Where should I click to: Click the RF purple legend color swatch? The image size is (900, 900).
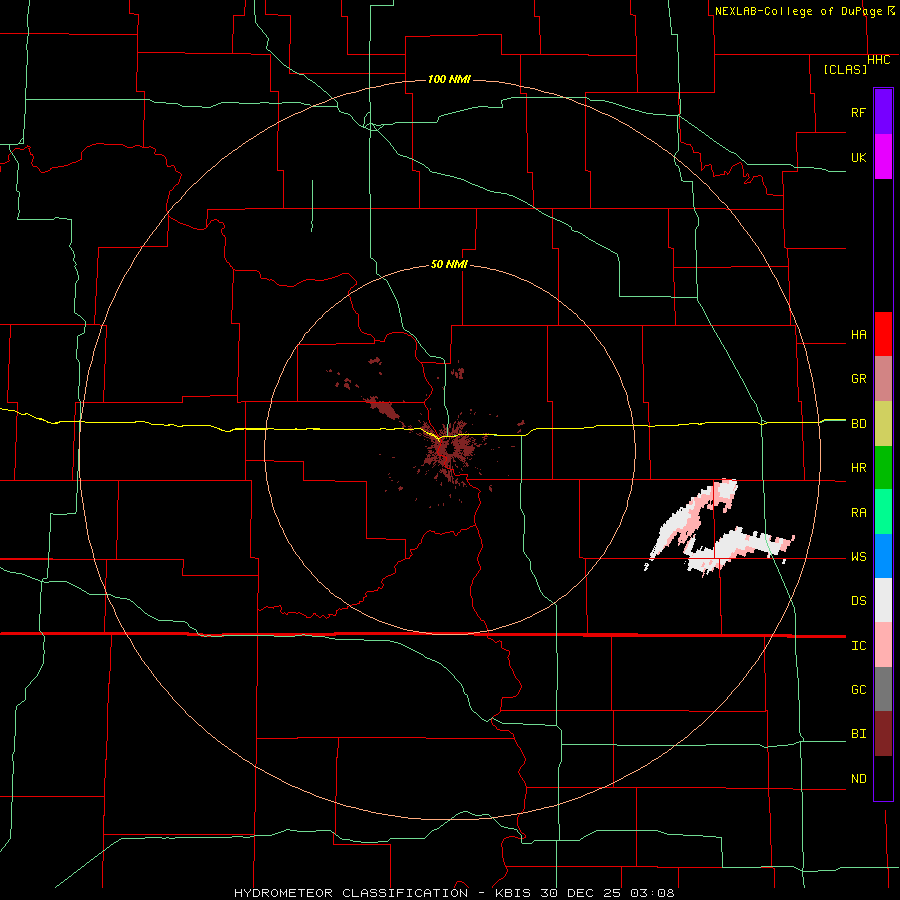click(x=883, y=112)
